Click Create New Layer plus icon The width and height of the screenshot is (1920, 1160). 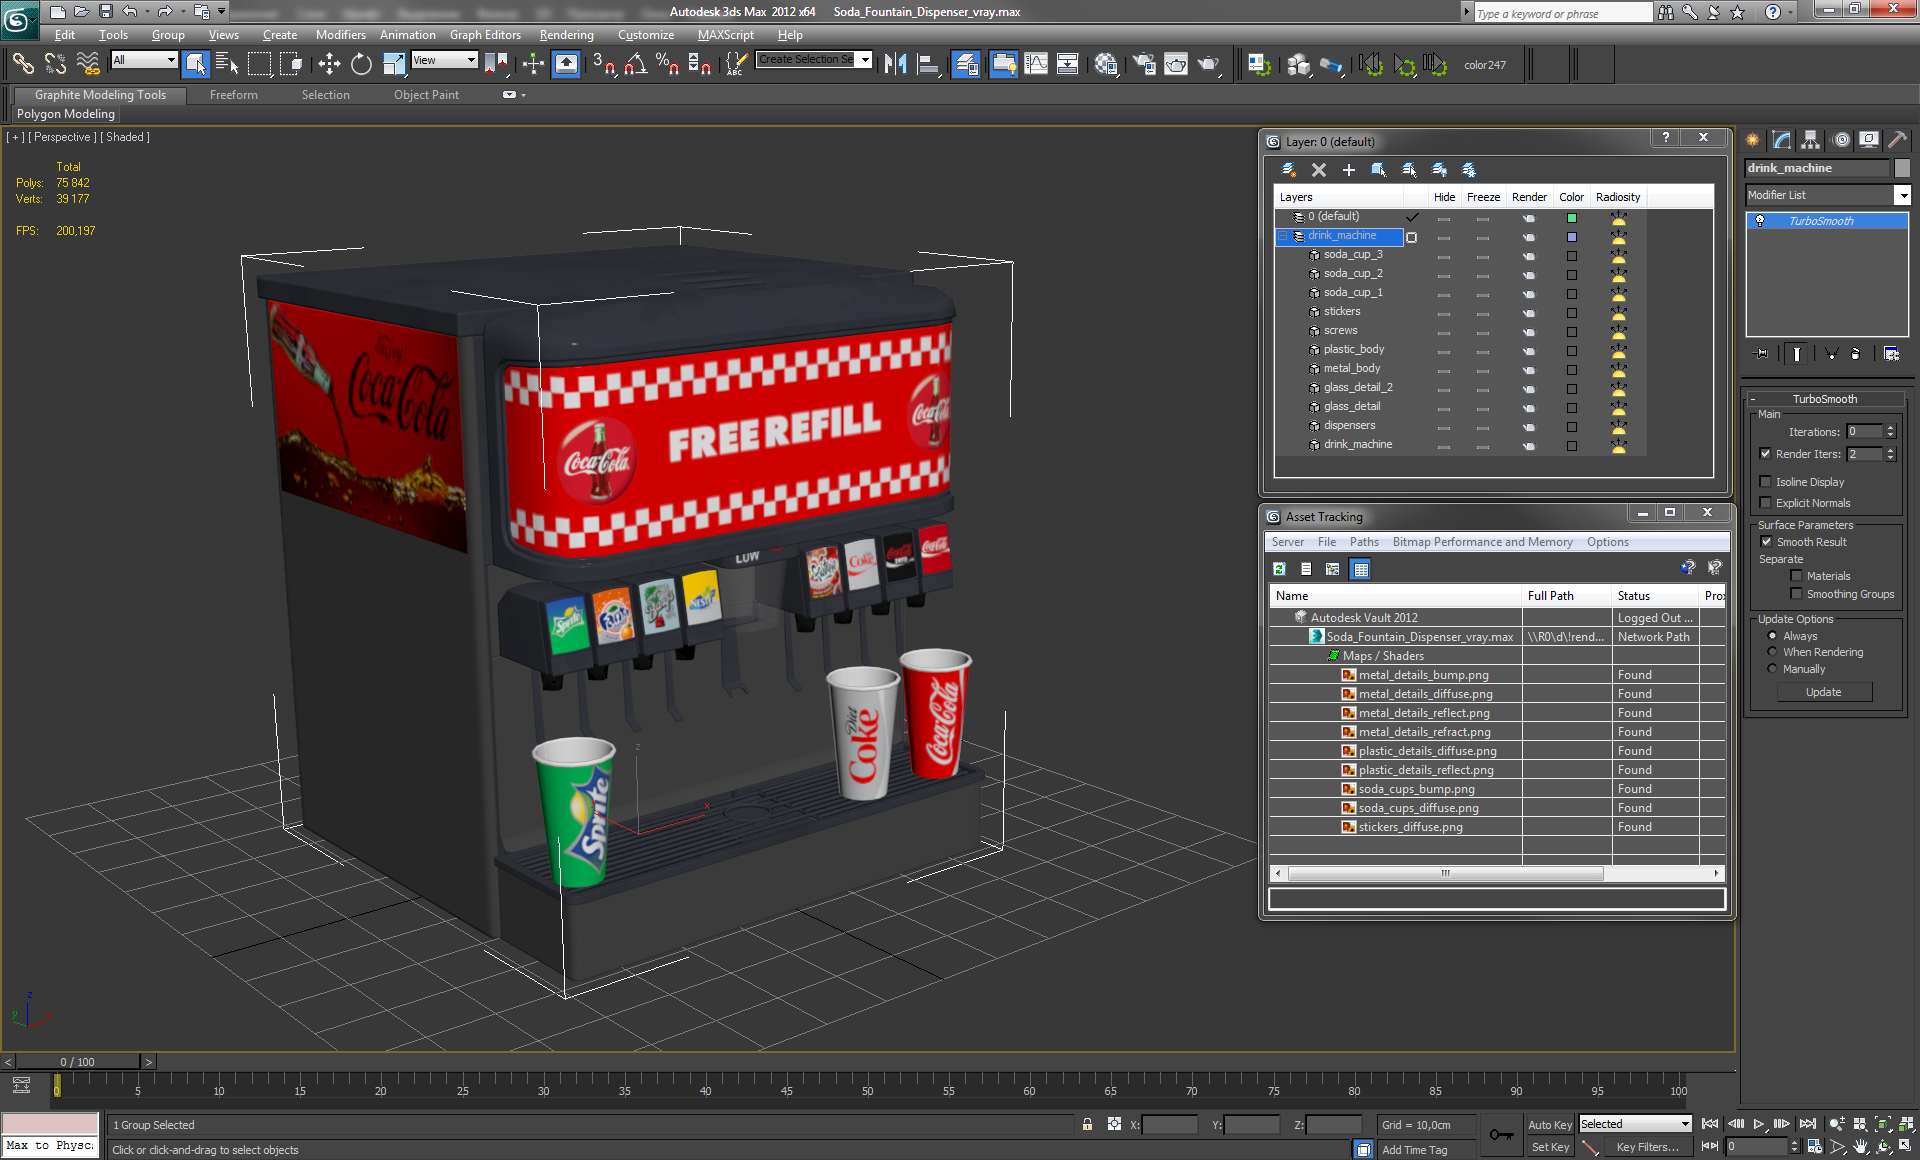click(1348, 170)
